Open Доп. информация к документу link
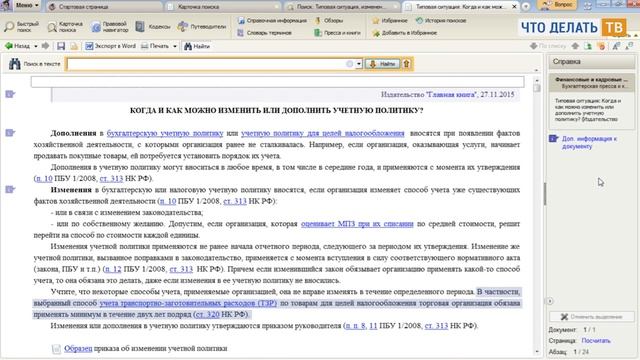 coord(589,142)
